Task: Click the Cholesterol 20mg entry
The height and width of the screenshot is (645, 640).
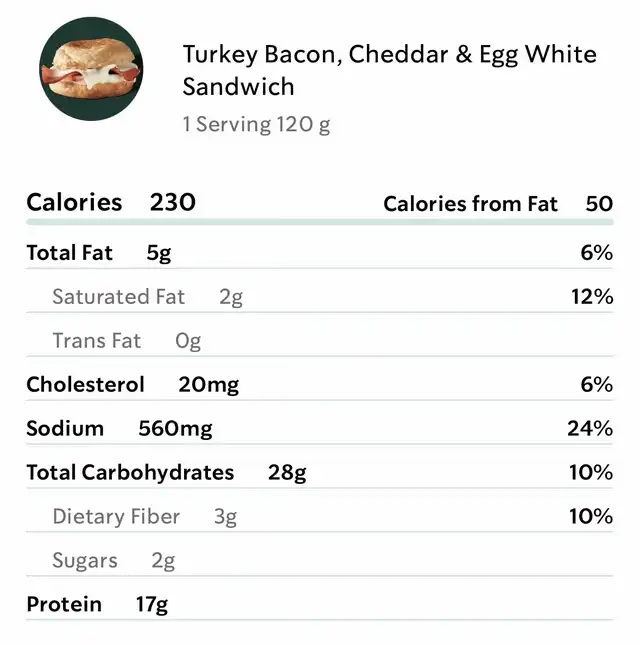Action: [132, 385]
